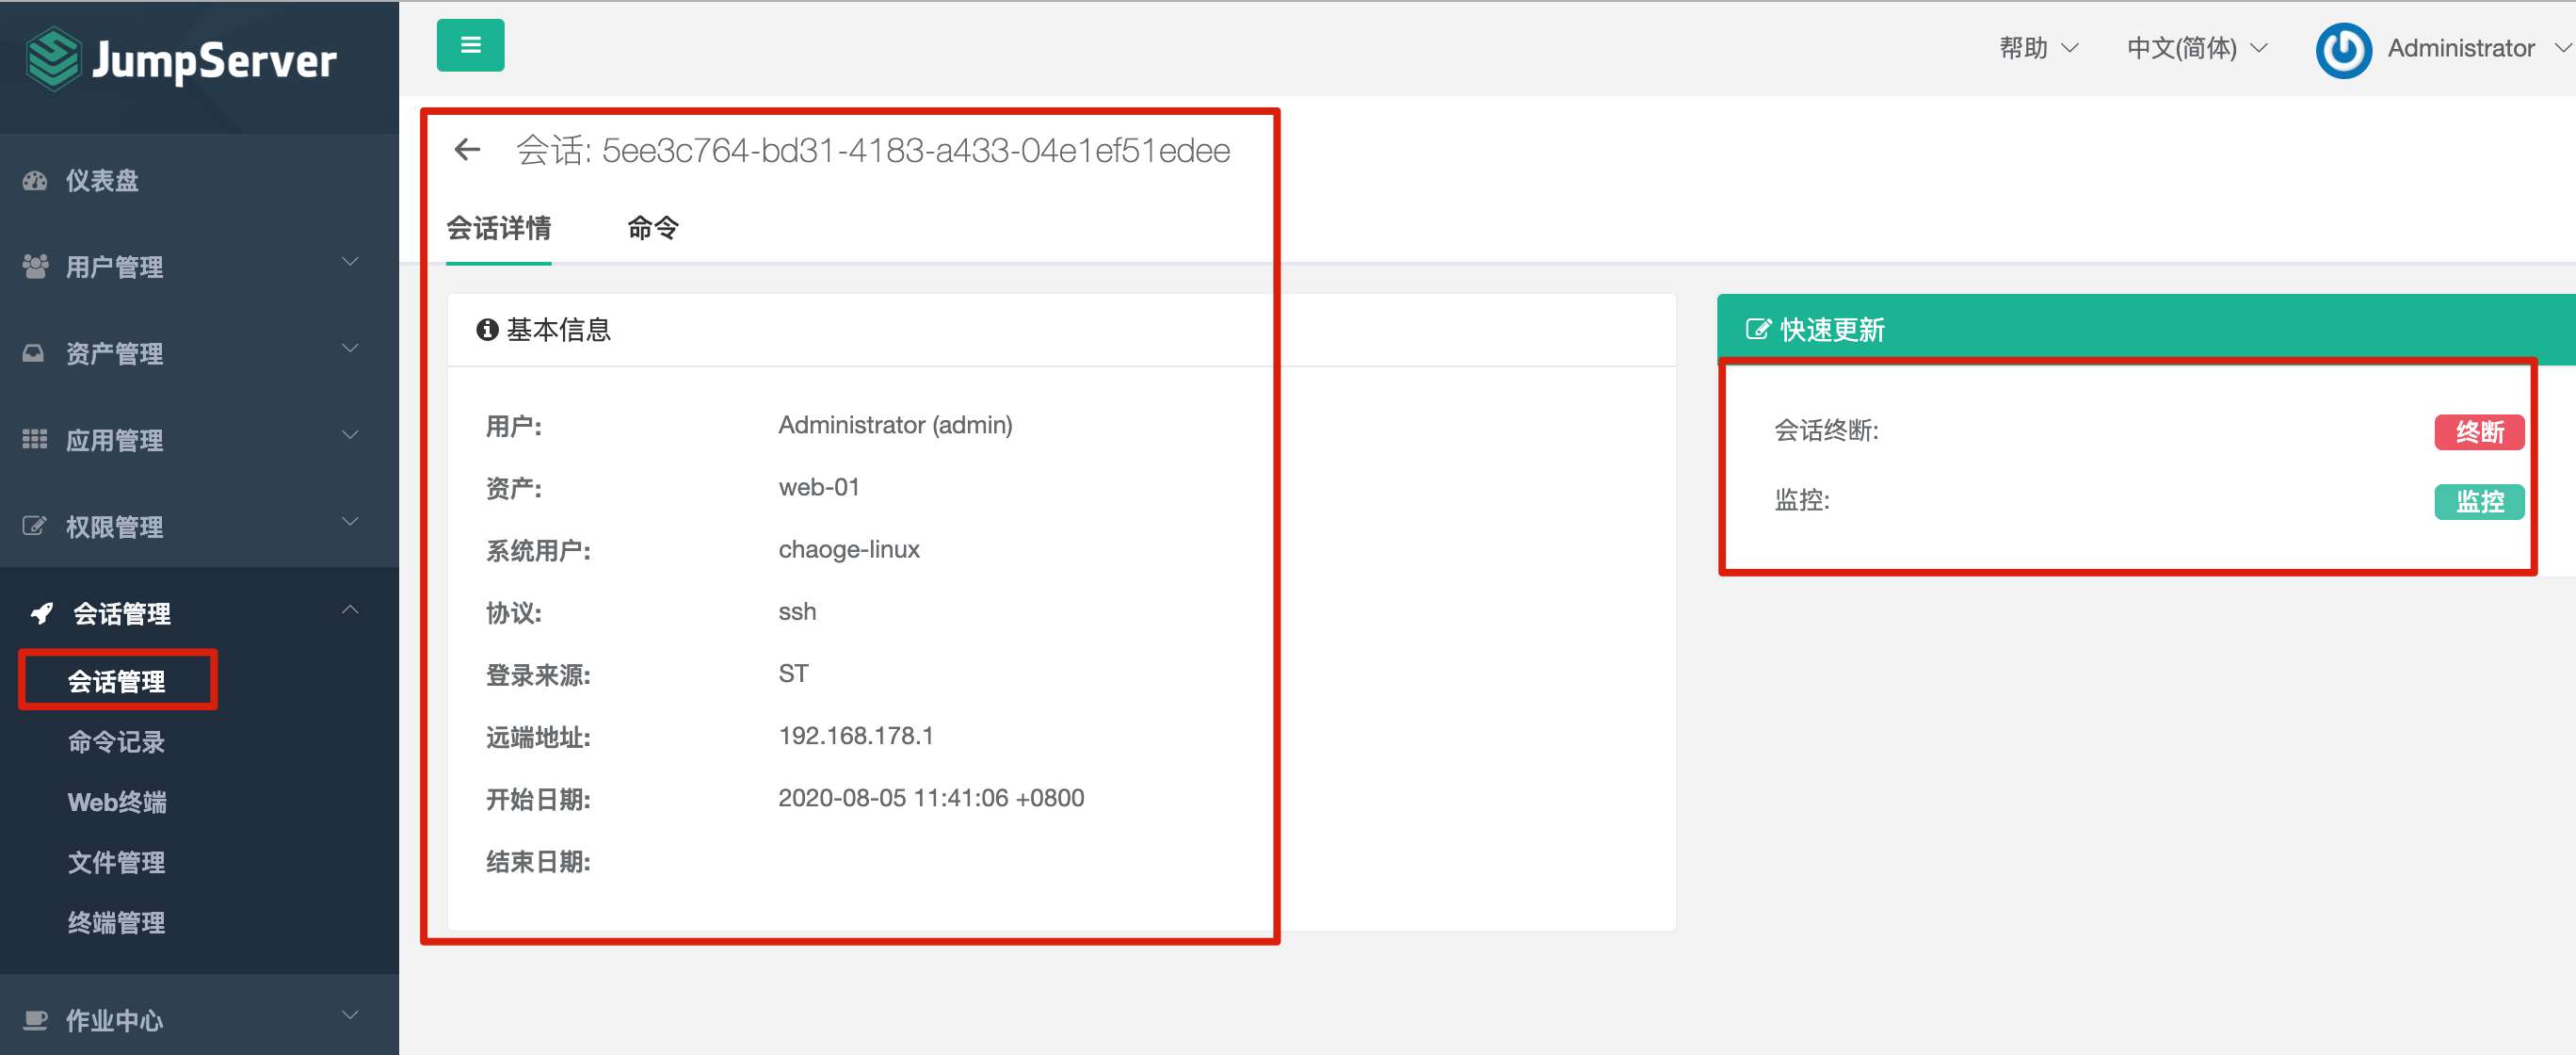Open 仪表盘 in the sidebar
Viewport: 2576px width, 1055px height.
click(x=102, y=181)
